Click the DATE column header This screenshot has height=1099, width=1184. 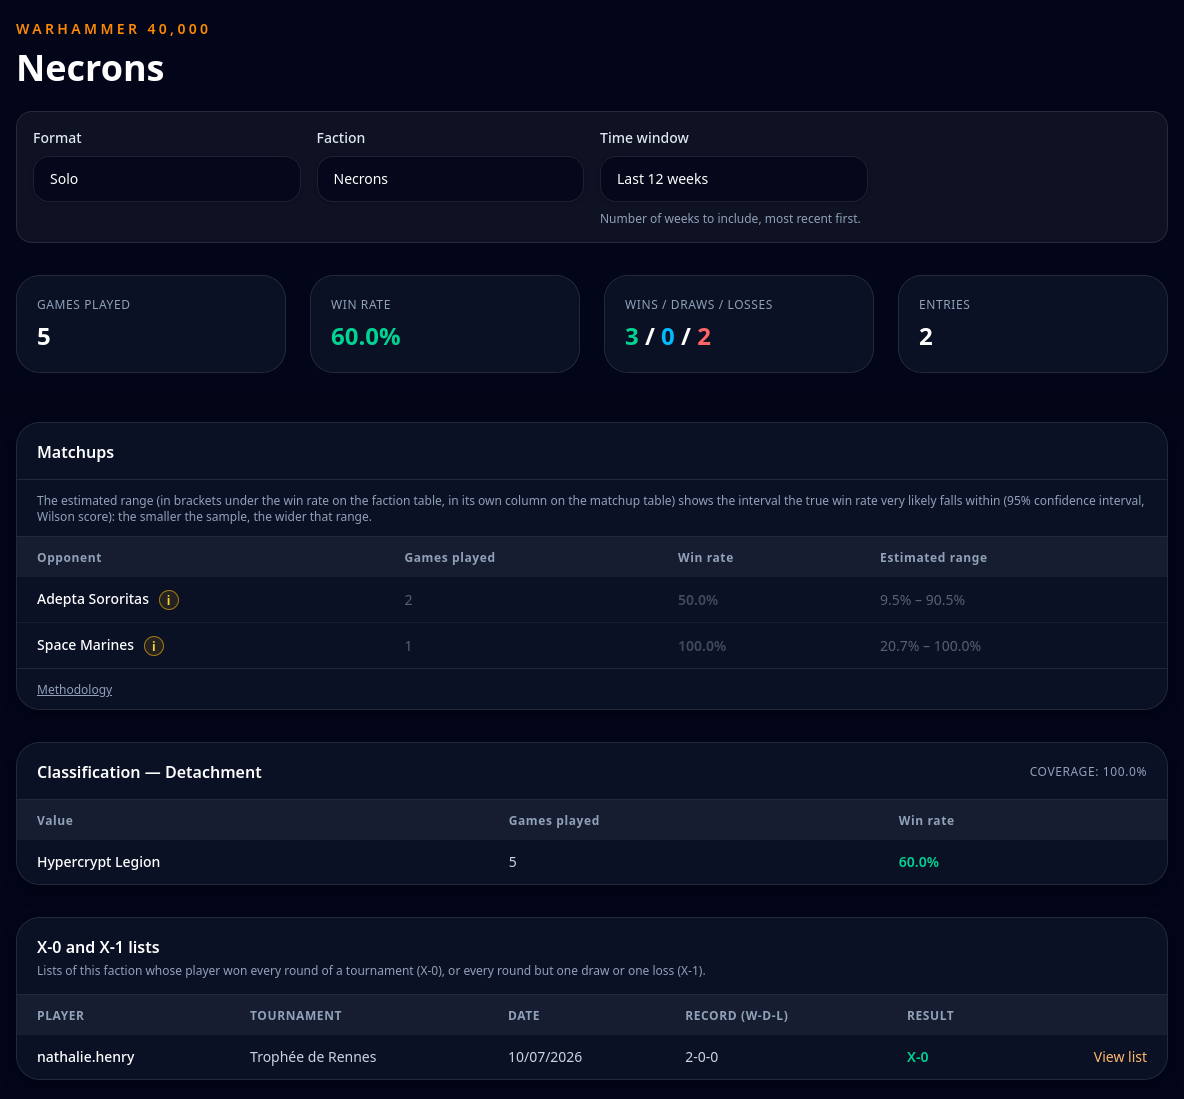[524, 1015]
